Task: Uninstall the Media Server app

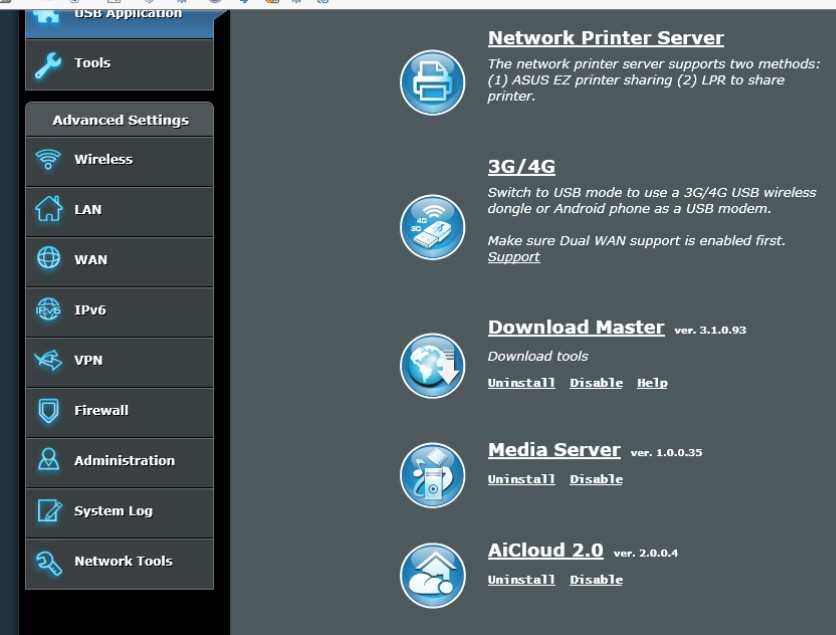Action: [521, 479]
